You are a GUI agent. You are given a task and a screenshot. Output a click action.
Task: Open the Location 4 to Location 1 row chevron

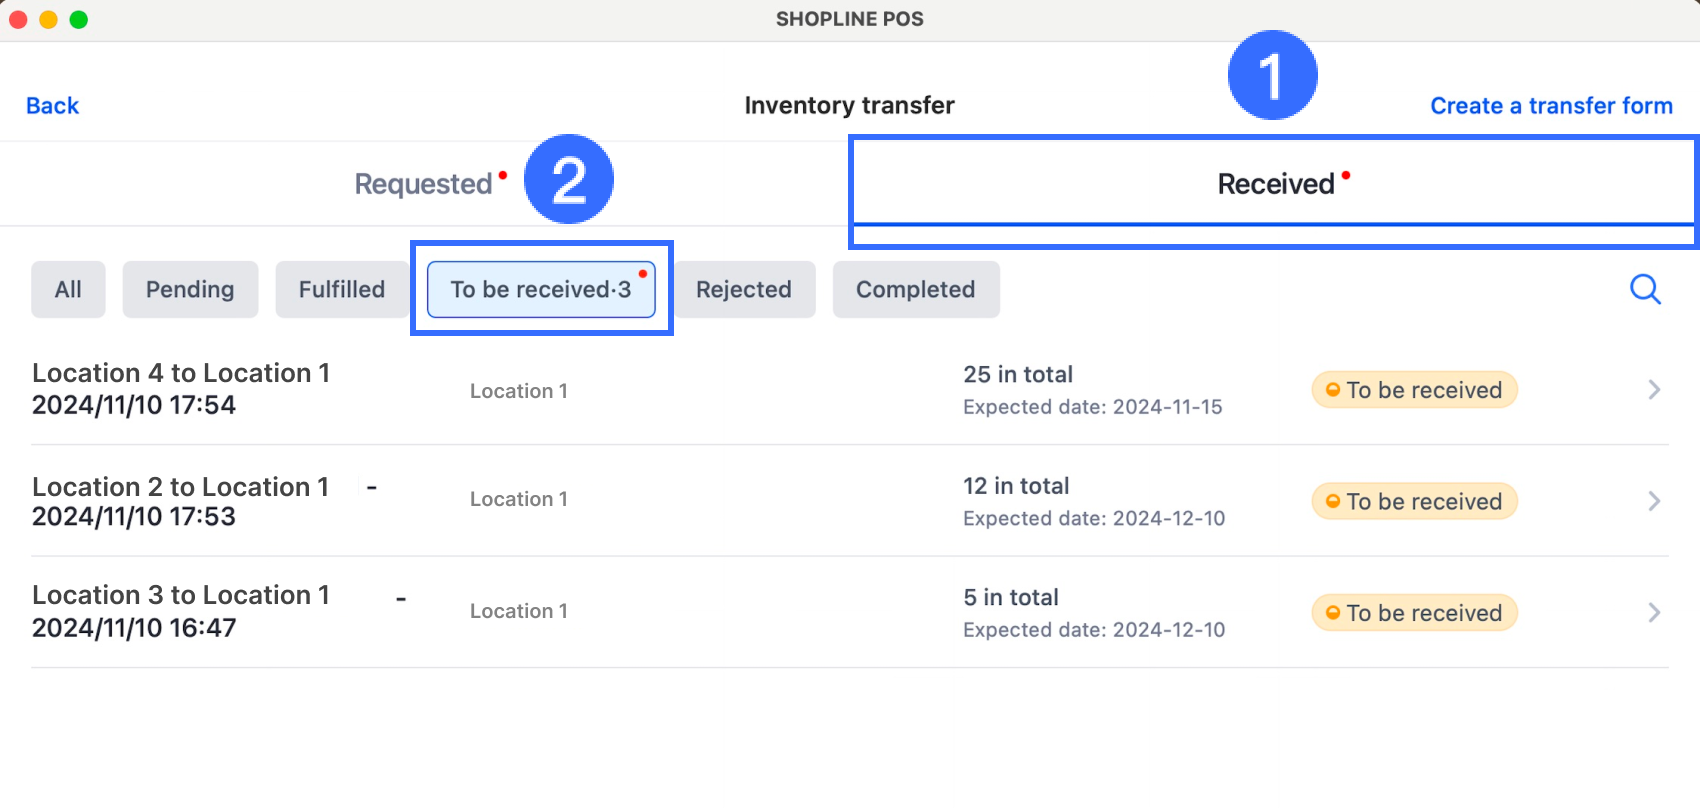[x=1654, y=390]
